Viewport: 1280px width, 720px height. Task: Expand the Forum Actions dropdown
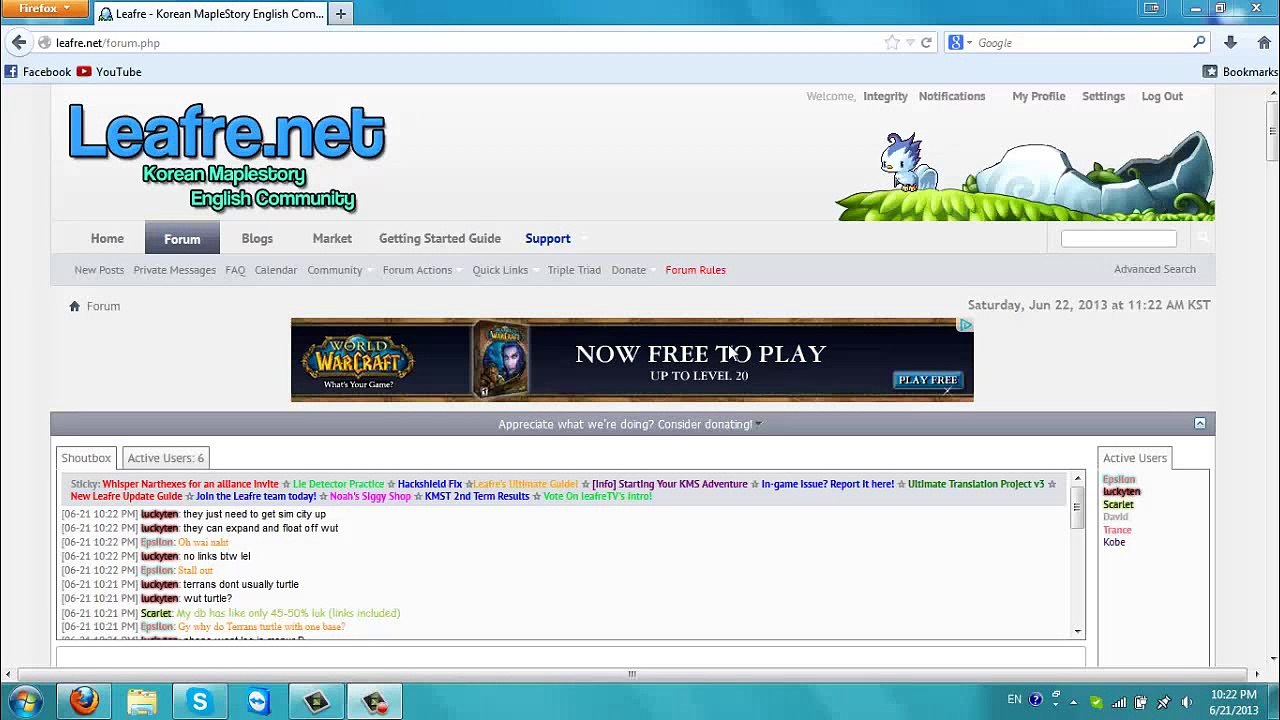click(422, 270)
